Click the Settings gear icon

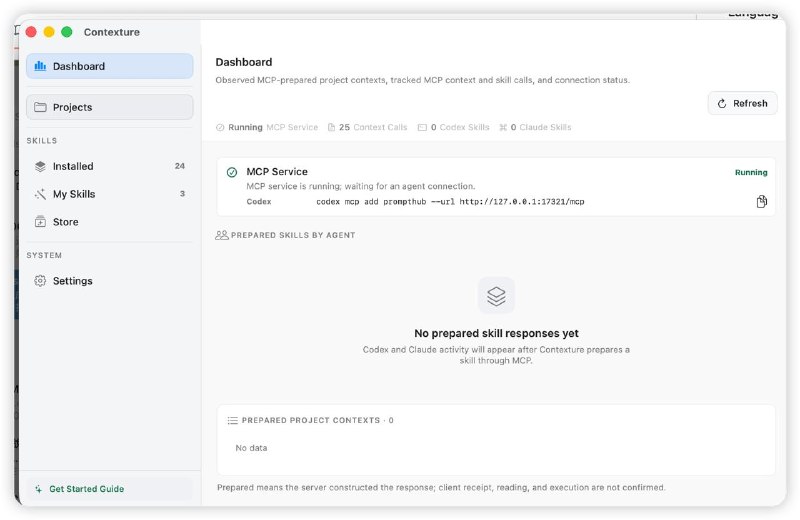tap(40, 281)
